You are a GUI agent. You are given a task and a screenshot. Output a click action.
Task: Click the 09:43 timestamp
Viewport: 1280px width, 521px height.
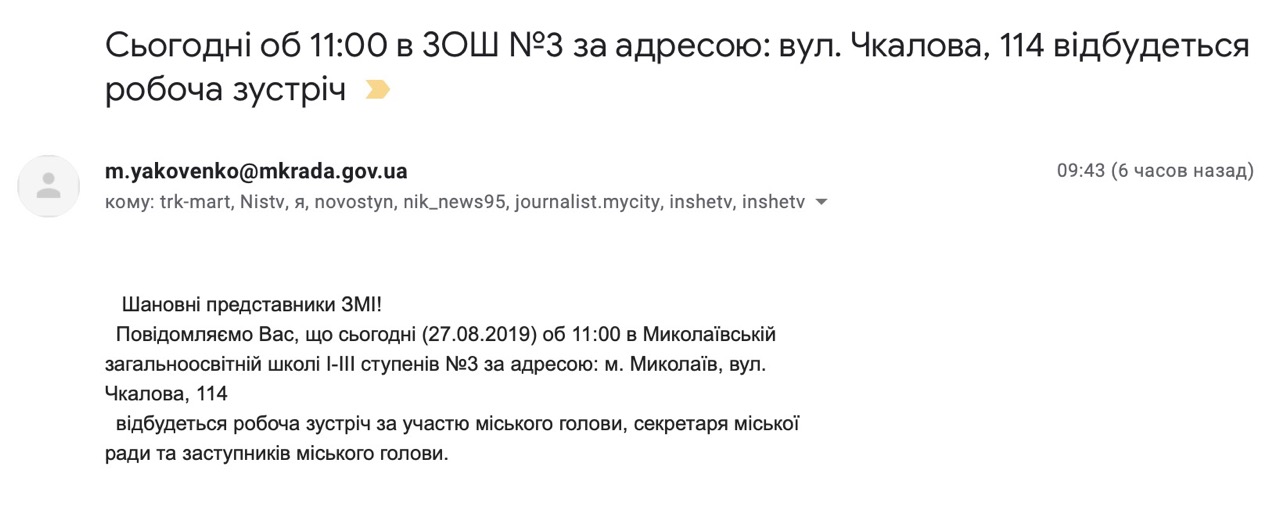tap(1081, 171)
